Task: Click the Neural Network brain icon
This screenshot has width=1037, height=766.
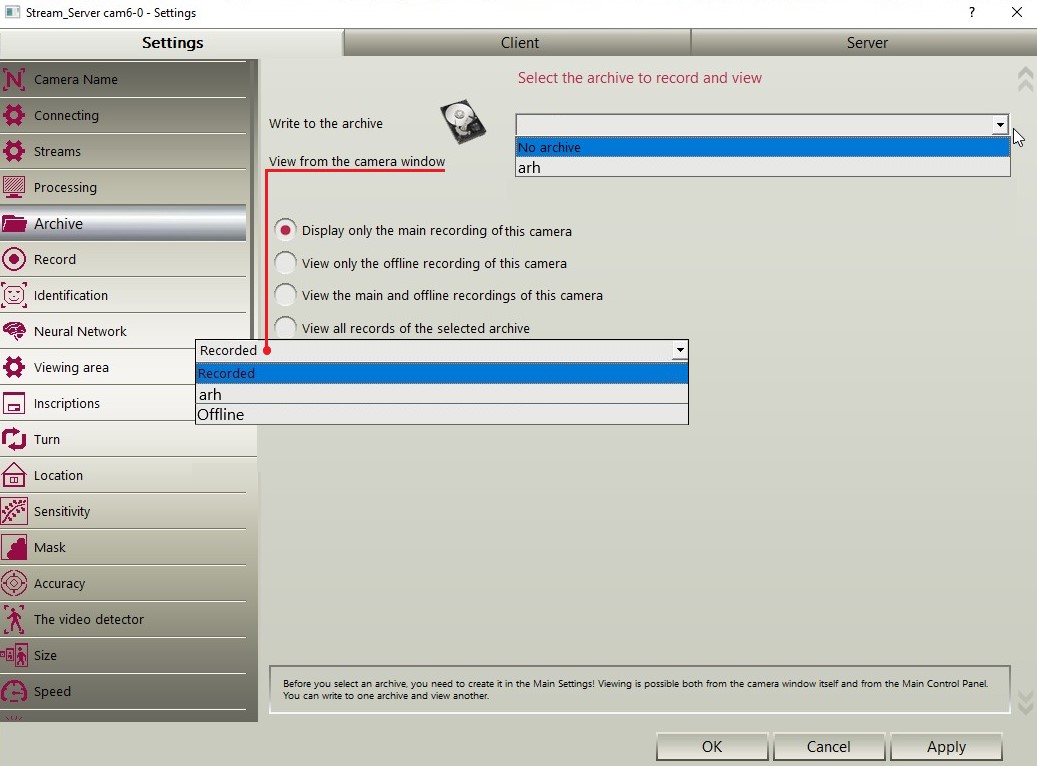Action: click(x=14, y=331)
